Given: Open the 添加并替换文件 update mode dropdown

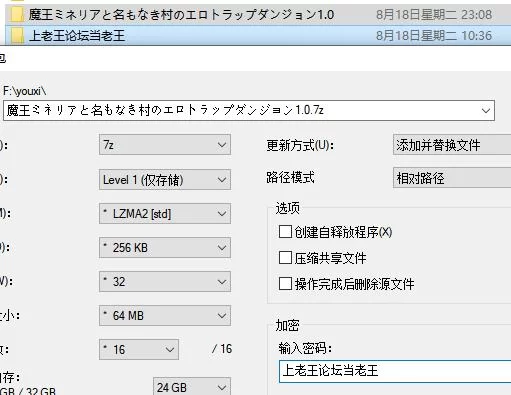Looking at the screenshot, I should (452, 145).
